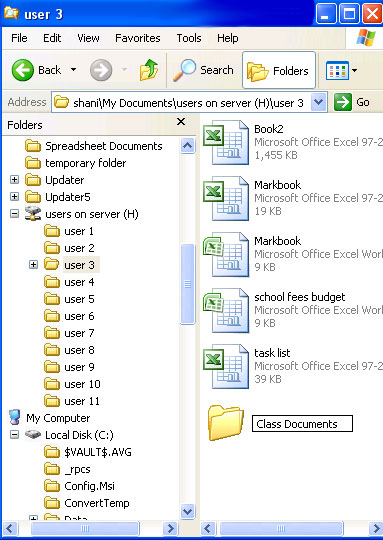Open the Help menu
This screenshot has width=383, height=540.
pos(228,38)
